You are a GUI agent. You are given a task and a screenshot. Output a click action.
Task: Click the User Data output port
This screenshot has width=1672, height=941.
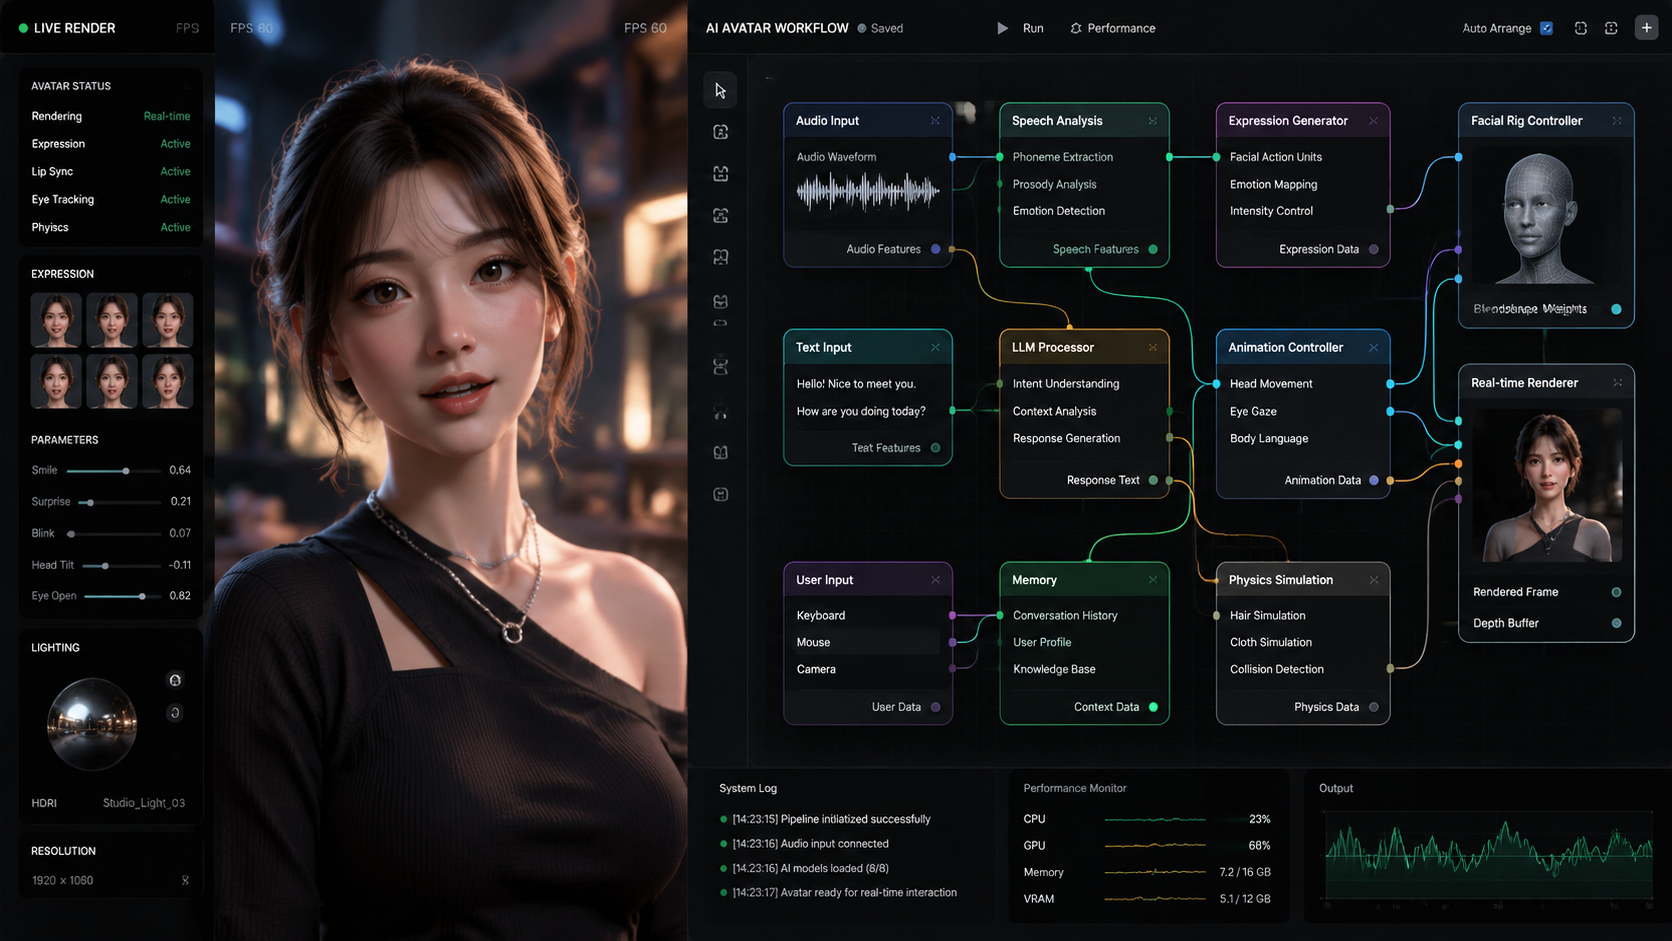936,707
